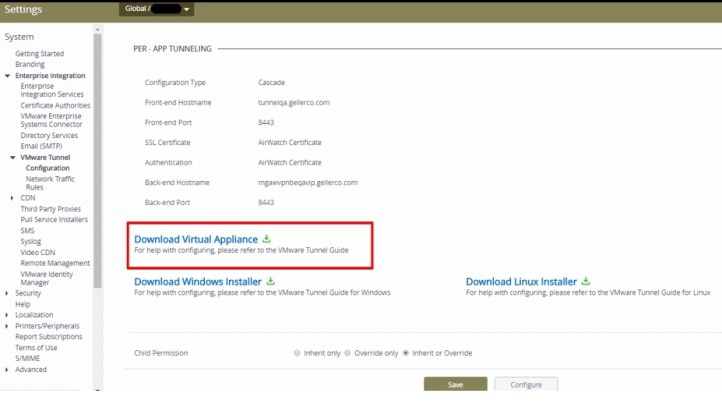Click download icon beside Download Virtual Appliance

point(266,239)
